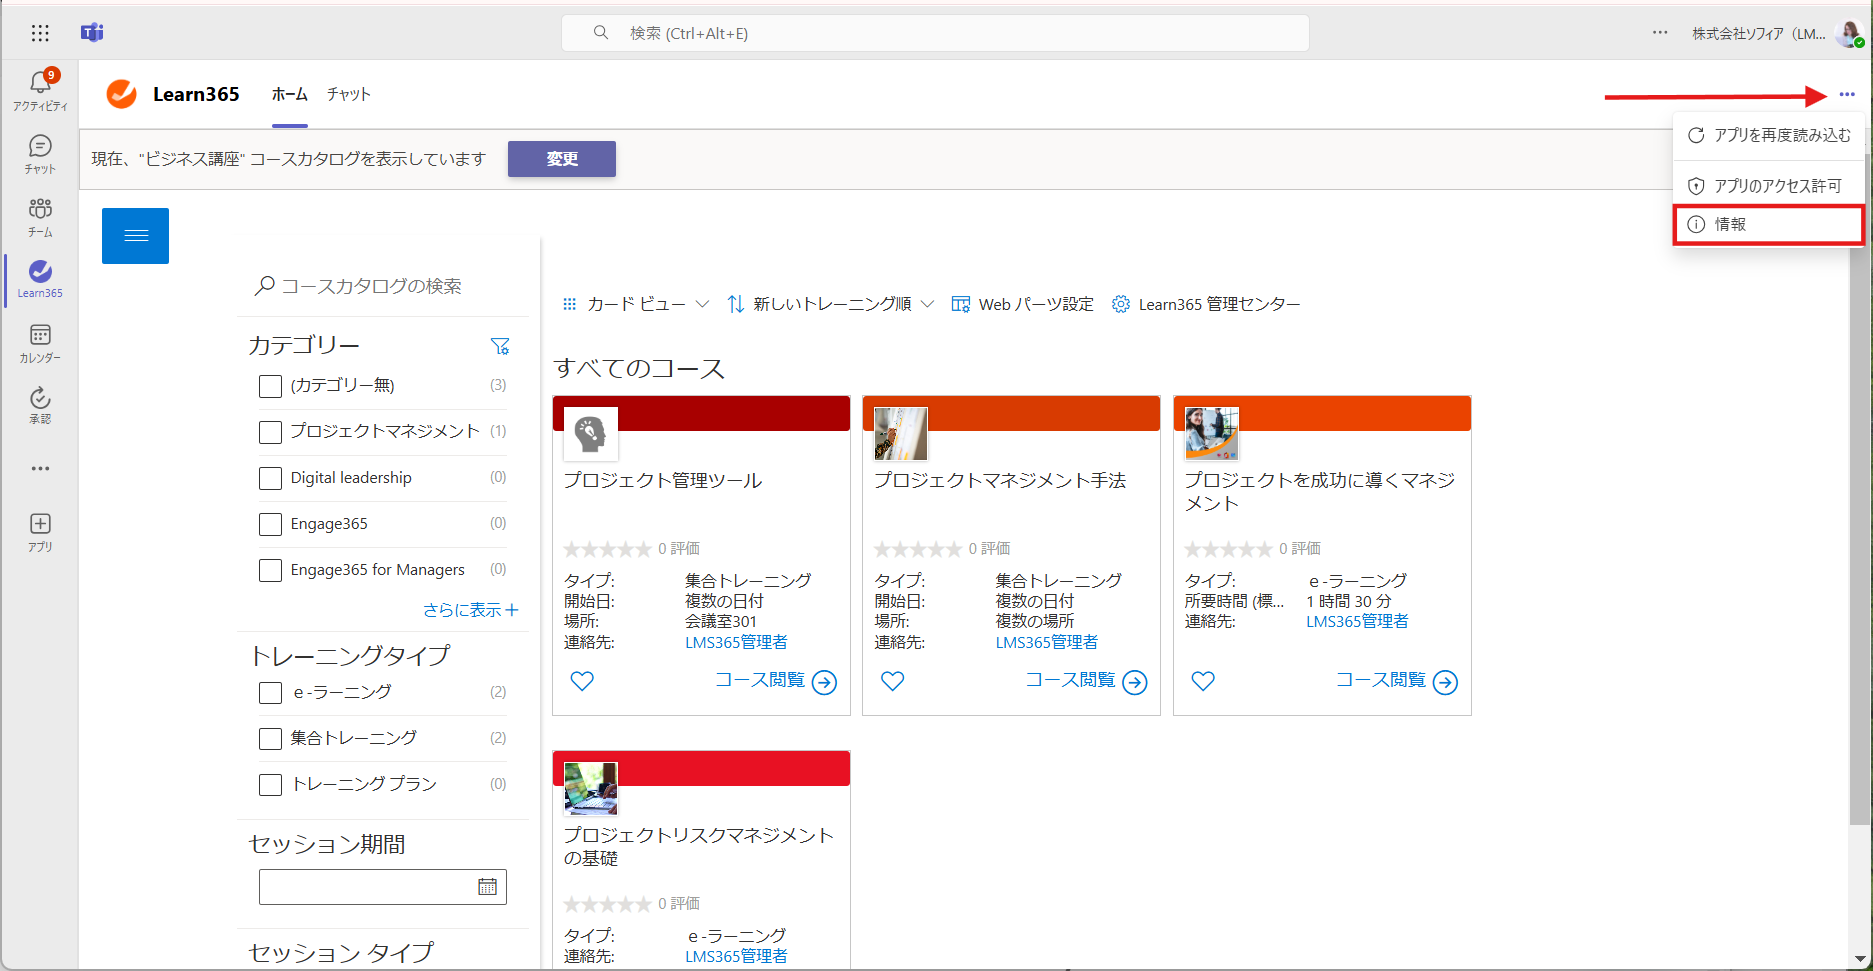Check the プロジェクトマネジメント category
Viewport: 1873px width, 971px height.
click(270, 432)
